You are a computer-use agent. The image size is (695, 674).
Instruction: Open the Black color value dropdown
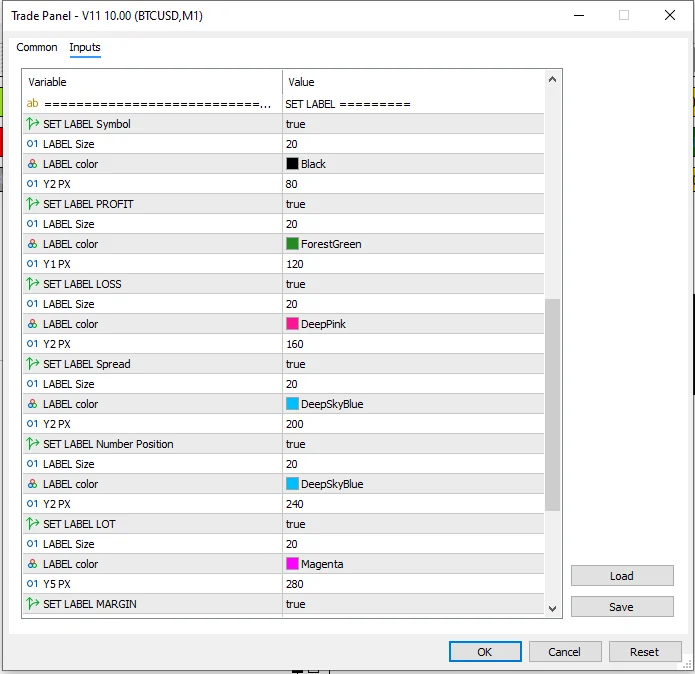point(413,164)
